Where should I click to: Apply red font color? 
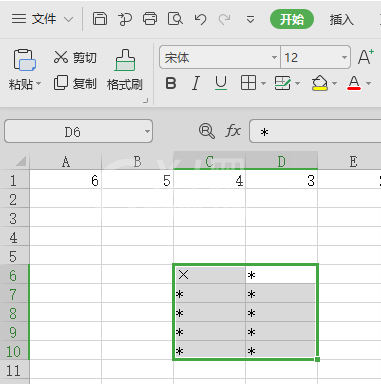(354, 83)
